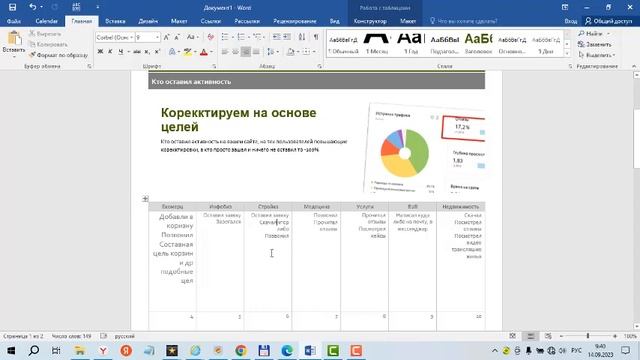Click the Paste (Вставить) clipboard icon
The width and height of the screenshot is (640, 360).
point(14,38)
